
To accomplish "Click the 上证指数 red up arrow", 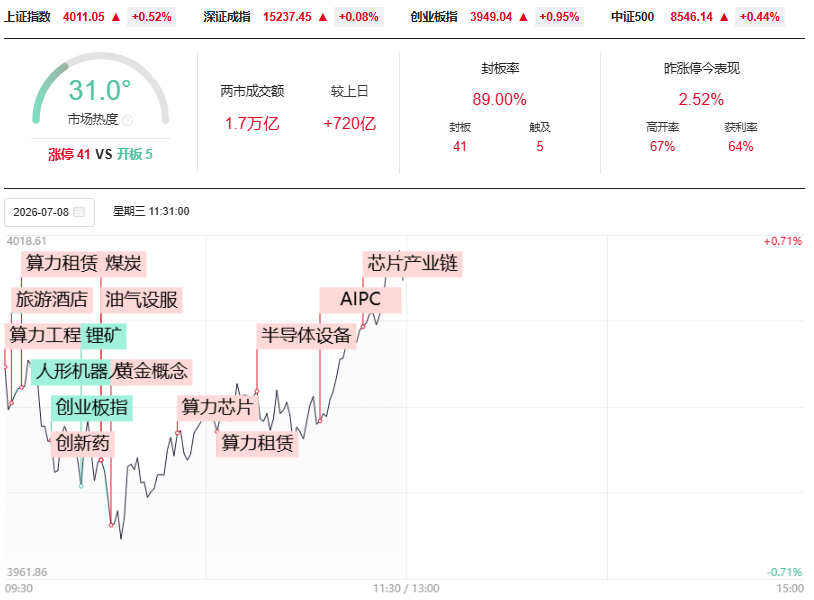I will [116, 17].
